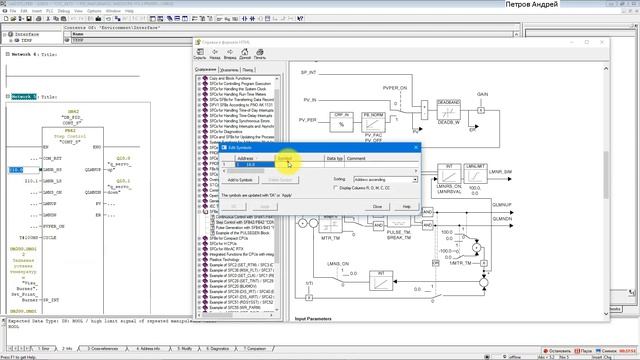Click the context help arrow-question icon
This screenshot has width=640, height=360.
point(300,19)
